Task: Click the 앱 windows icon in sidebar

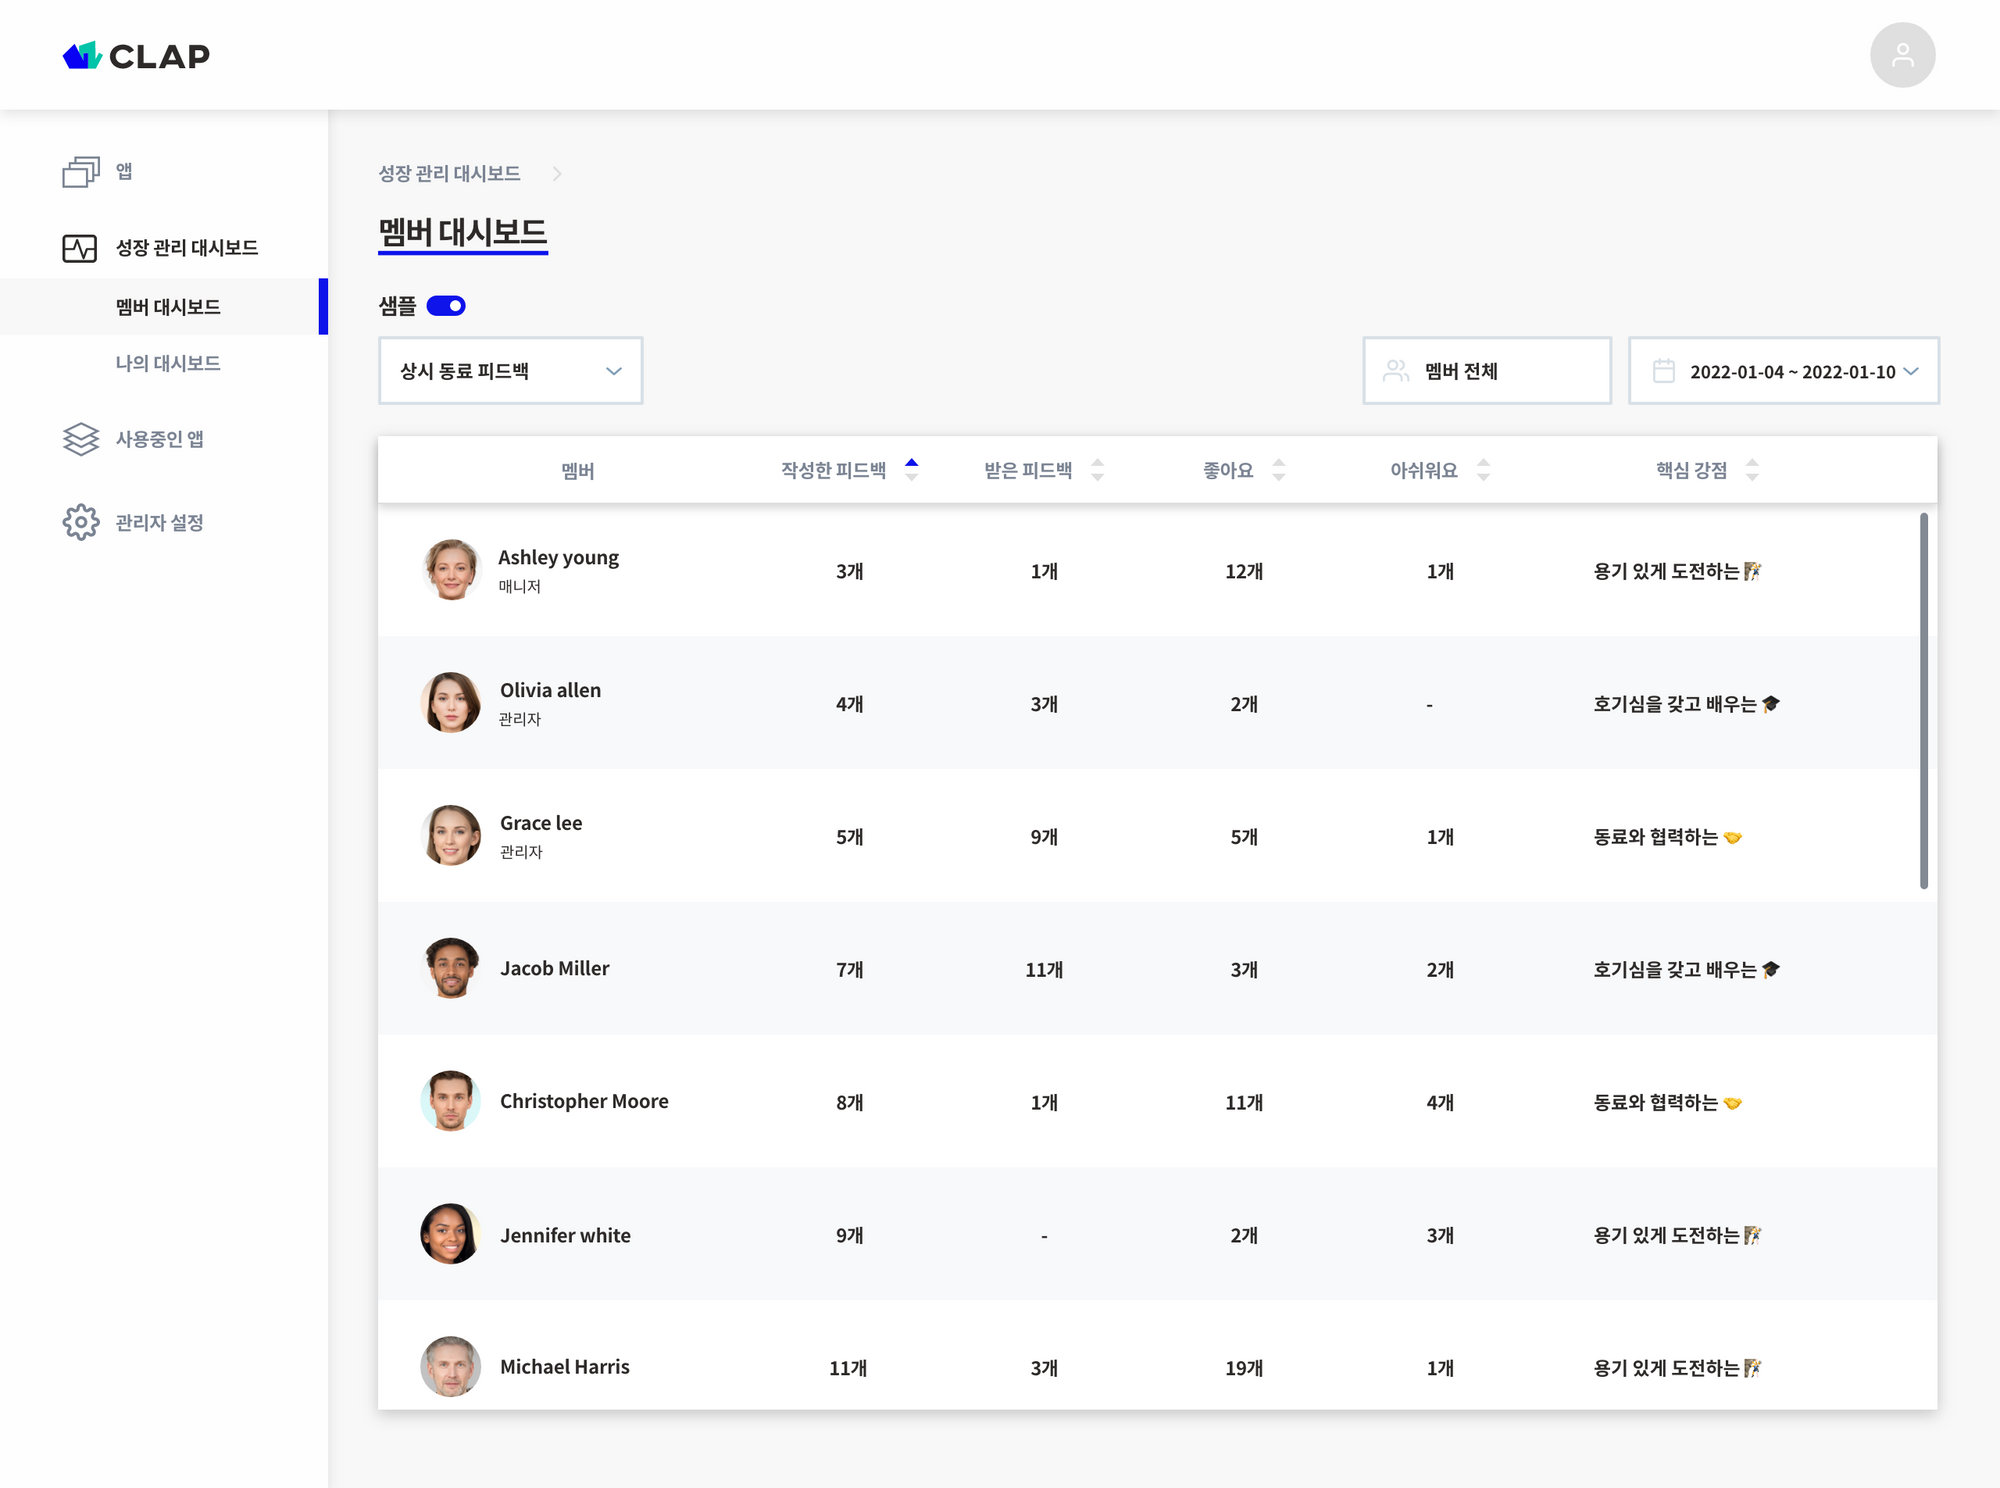Action: [81, 172]
